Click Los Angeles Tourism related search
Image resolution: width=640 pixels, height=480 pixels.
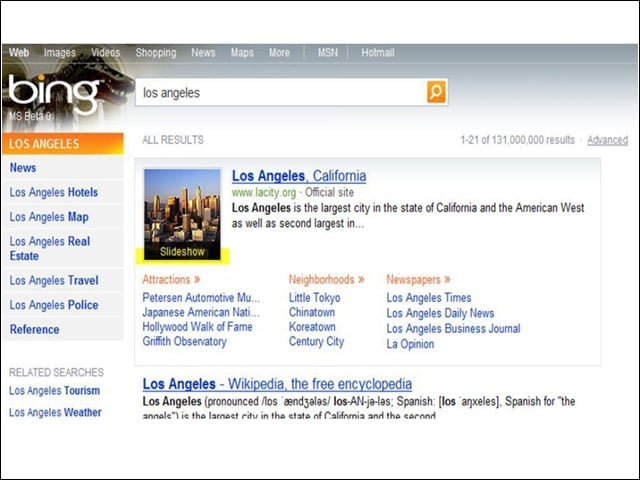coord(54,391)
